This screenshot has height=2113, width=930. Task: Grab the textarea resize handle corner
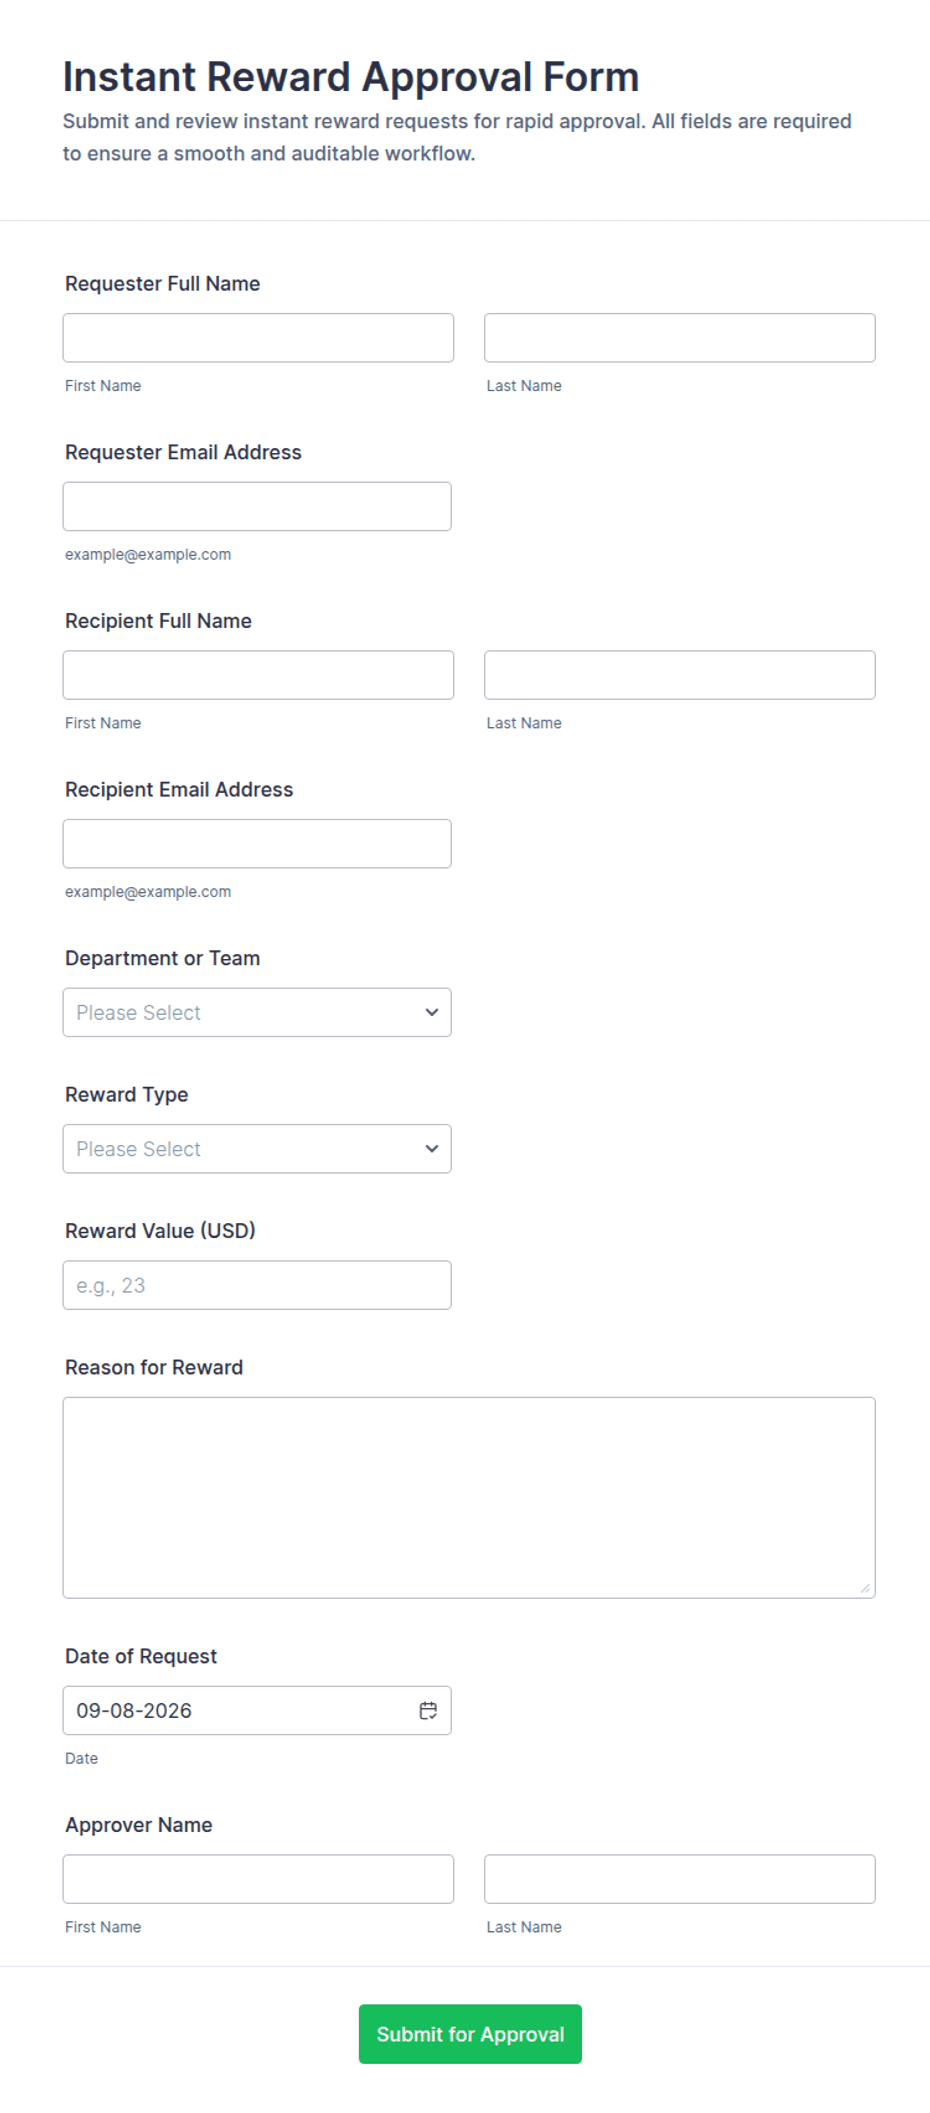[865, 1588]
